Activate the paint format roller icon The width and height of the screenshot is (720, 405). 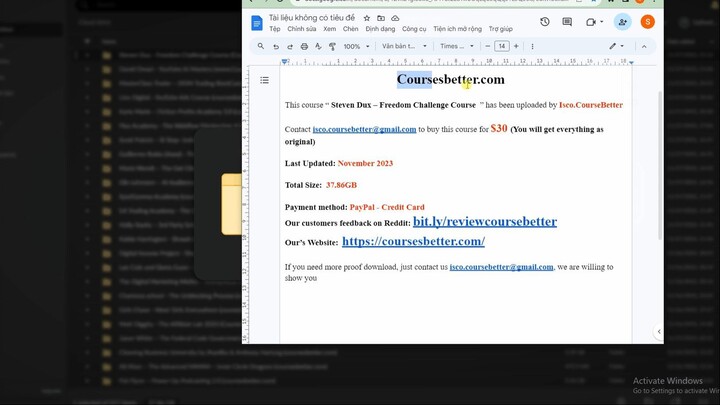coord(332,46)
